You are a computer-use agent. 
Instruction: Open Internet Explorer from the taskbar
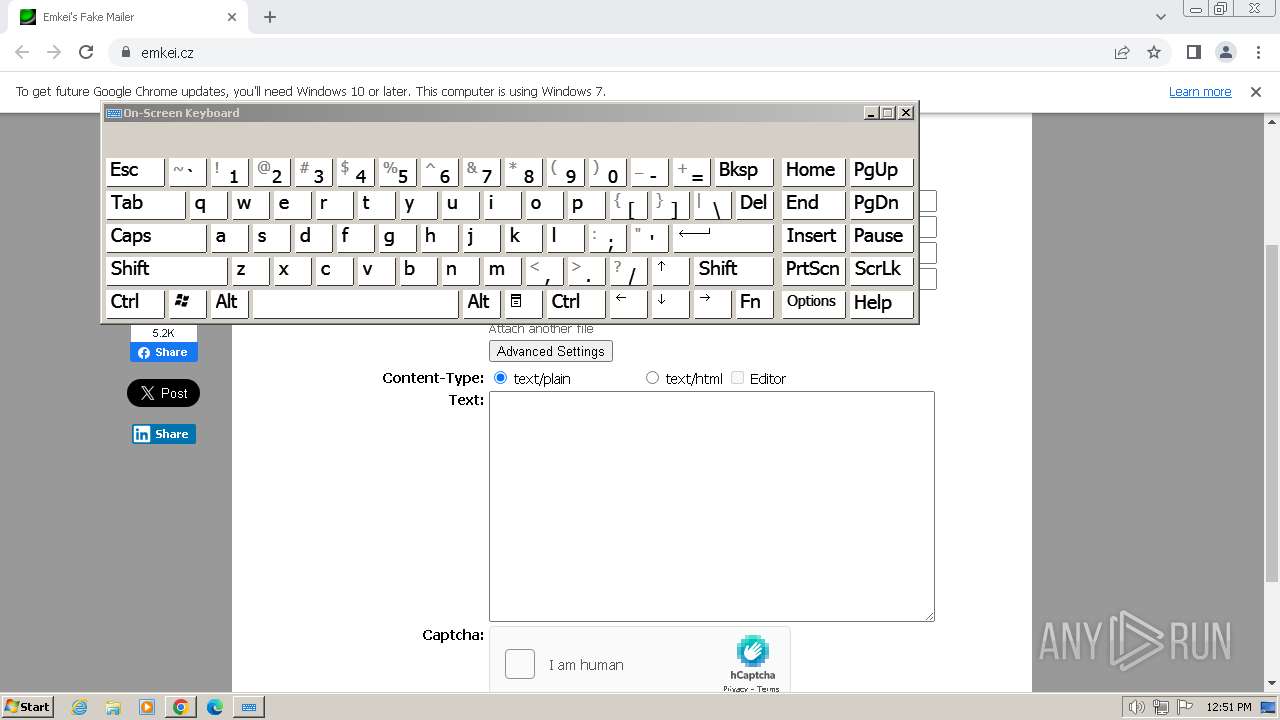click(79, 707)
